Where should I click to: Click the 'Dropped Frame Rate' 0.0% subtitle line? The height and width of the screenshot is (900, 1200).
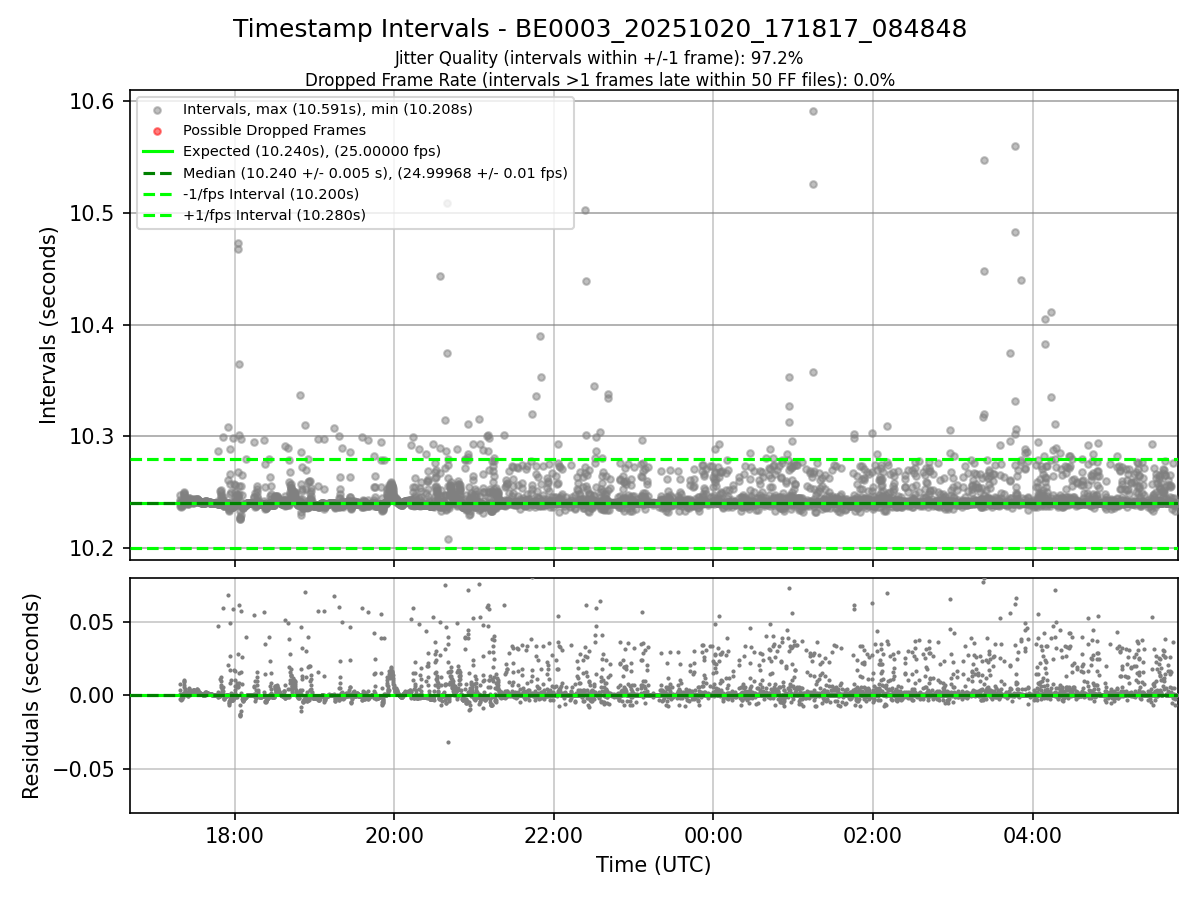tap(600, 79)
